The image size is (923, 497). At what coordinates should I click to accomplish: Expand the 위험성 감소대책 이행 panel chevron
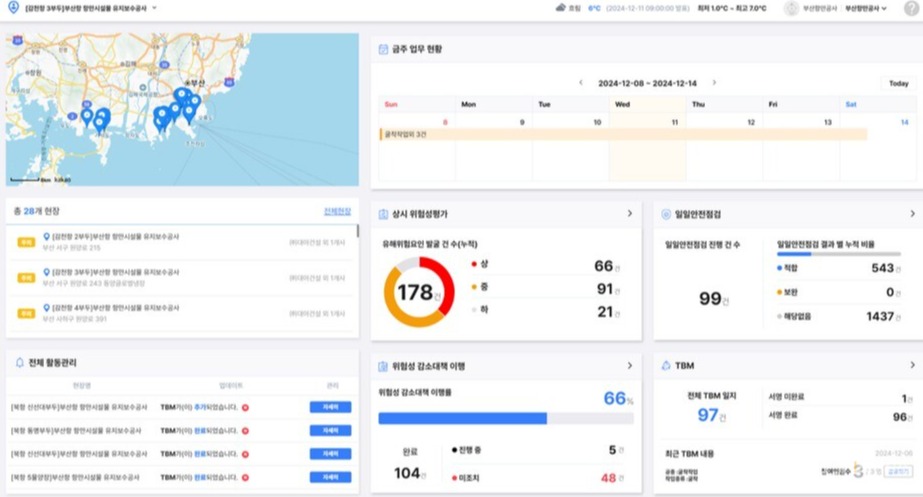coord(630,366)
